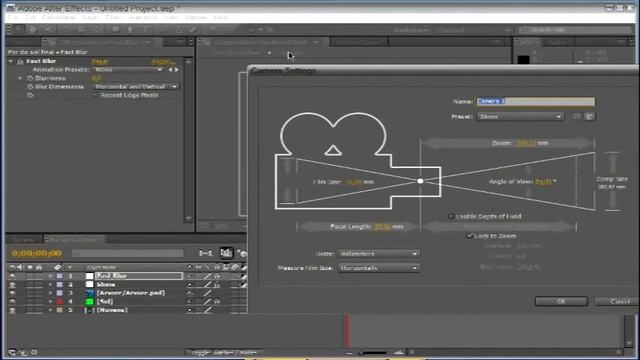Open the Measure Film Size dropdown
The image size is (640, 360).
tap(378, 268)
